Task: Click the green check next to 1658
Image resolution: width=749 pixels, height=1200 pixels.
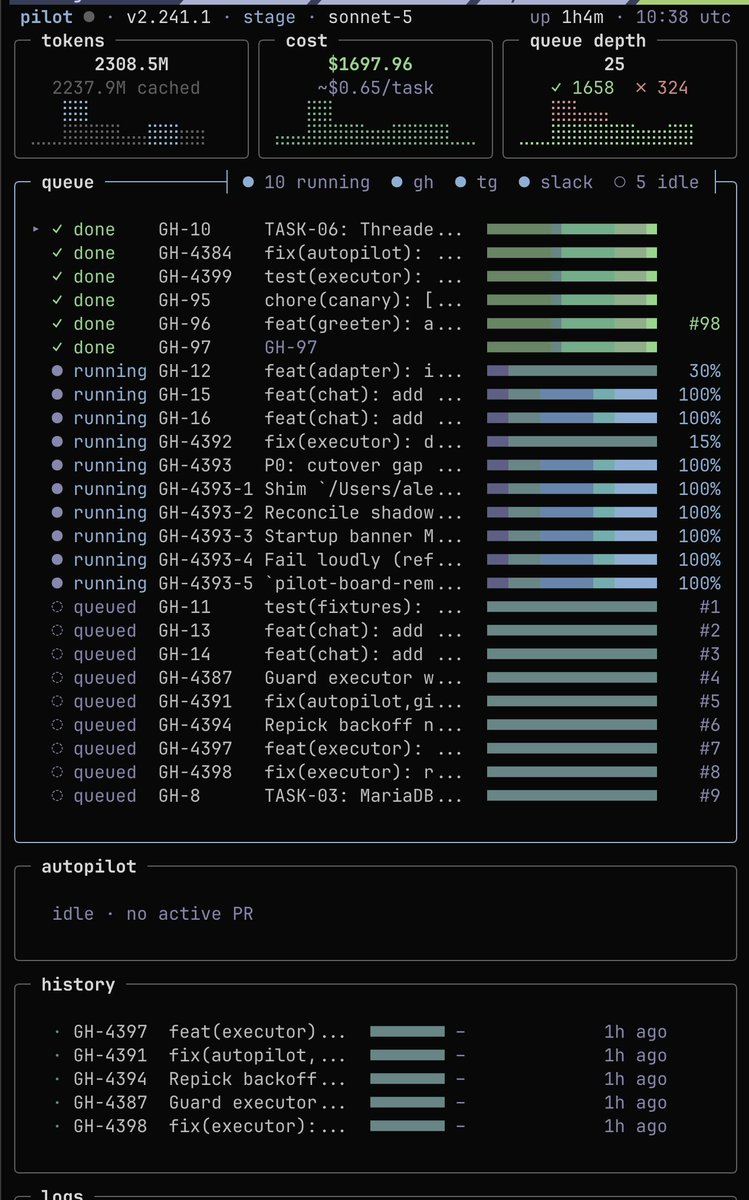Action: tap(557, 88)
